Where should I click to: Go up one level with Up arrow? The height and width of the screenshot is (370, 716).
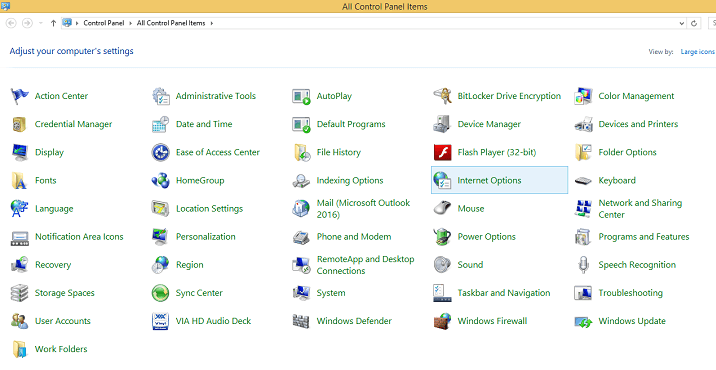(x=53, y=23)
